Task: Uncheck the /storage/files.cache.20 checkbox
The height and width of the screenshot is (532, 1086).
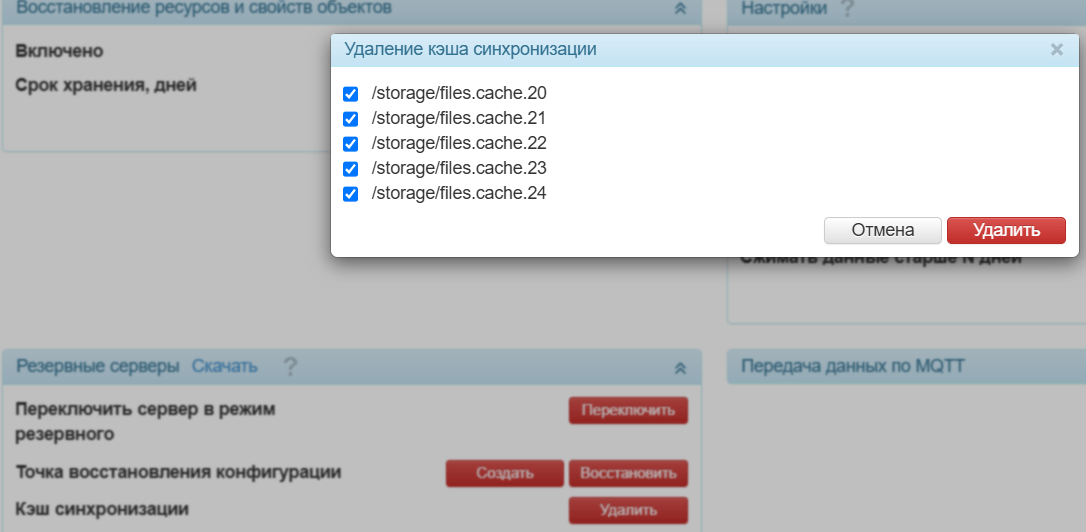Action: click(x=350, y=94)
